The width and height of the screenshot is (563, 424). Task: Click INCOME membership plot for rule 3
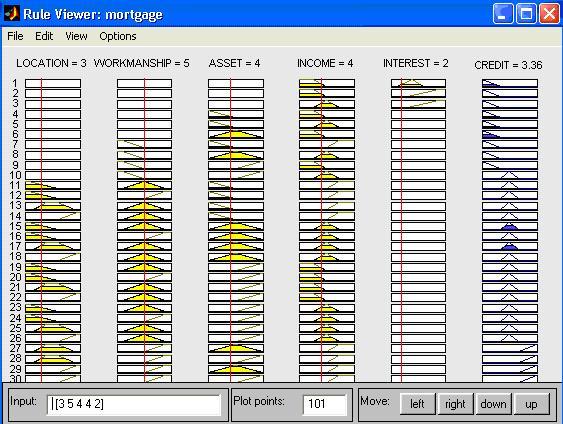click(327, 104)
